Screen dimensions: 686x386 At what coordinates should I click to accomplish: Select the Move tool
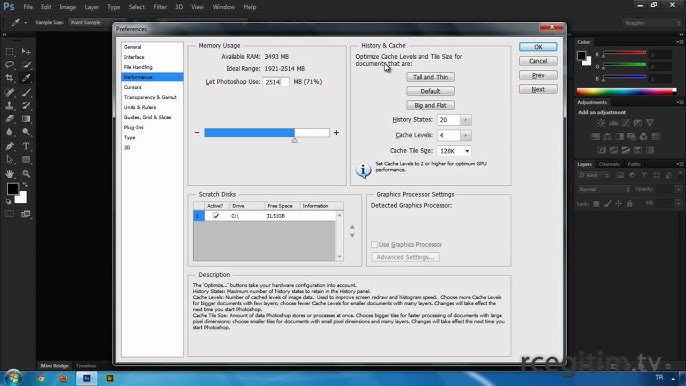26,52
